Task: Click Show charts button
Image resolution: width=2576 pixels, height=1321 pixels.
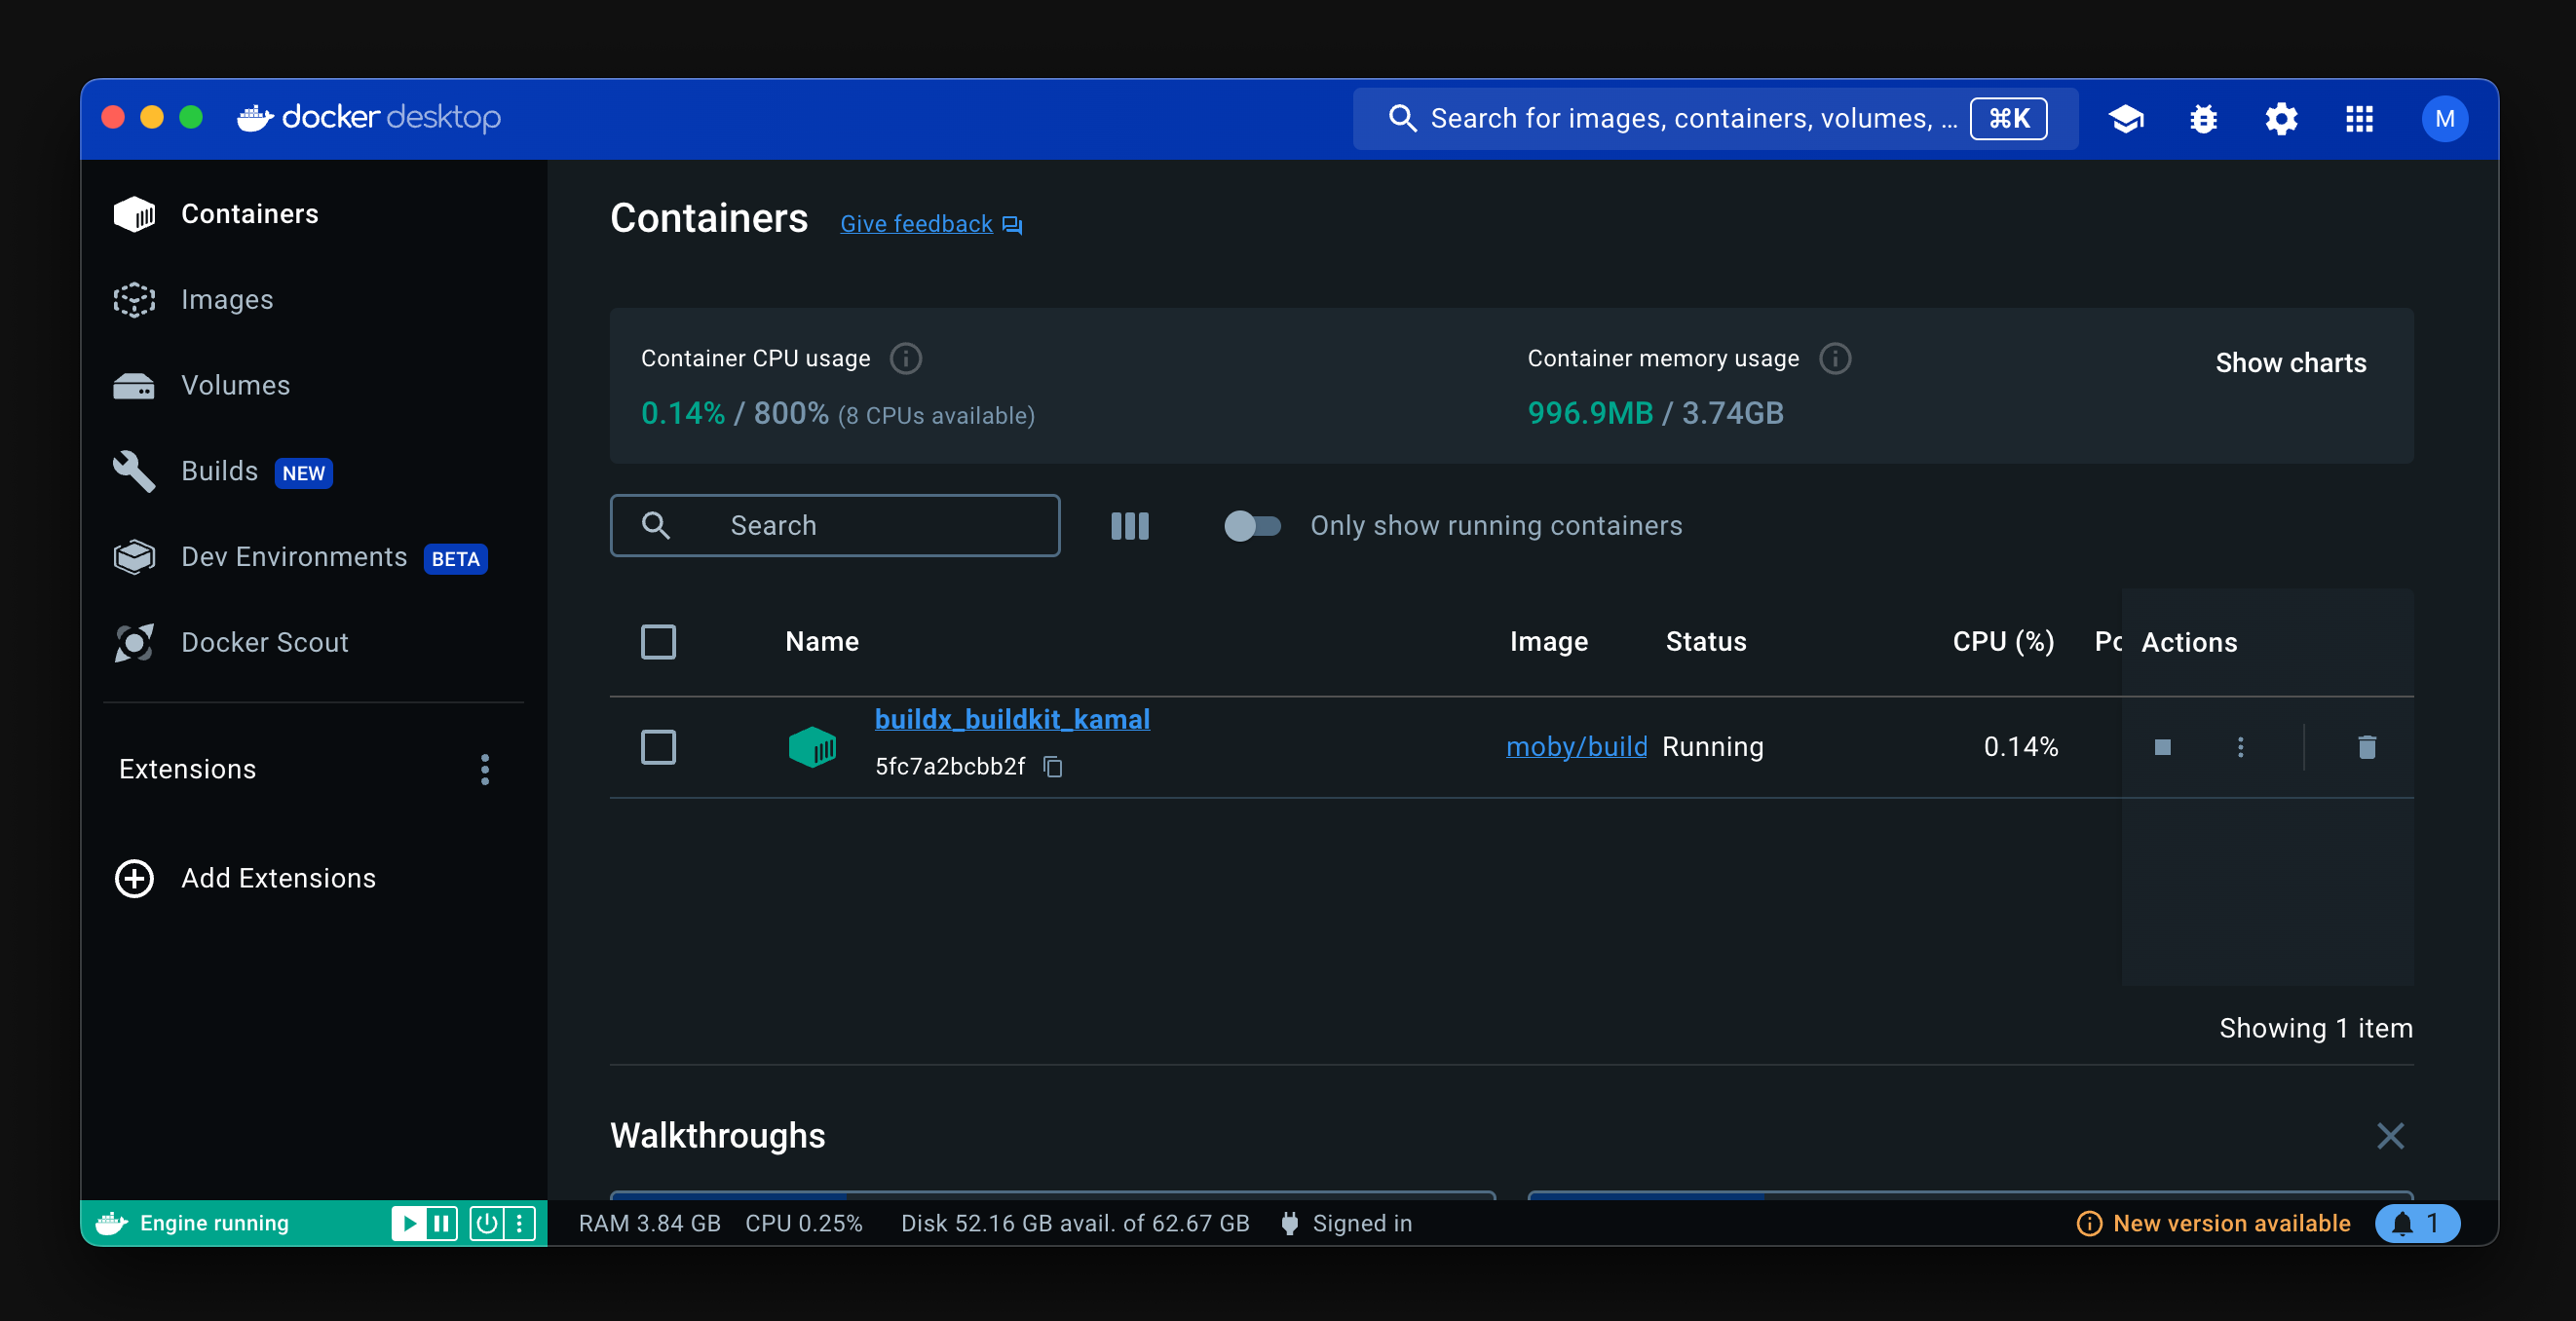Action: 2290,363
